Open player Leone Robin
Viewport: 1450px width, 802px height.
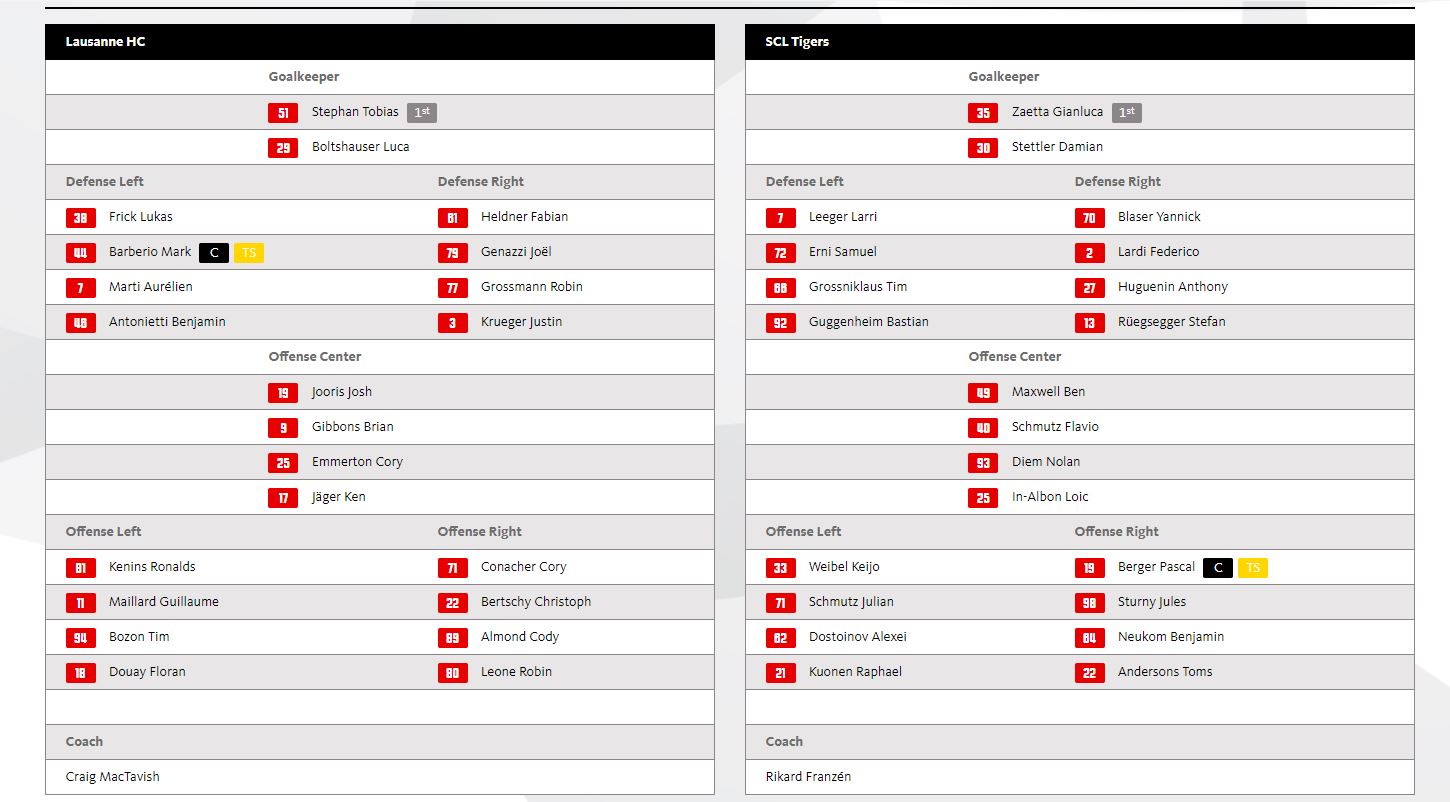[x=516, y=672]
